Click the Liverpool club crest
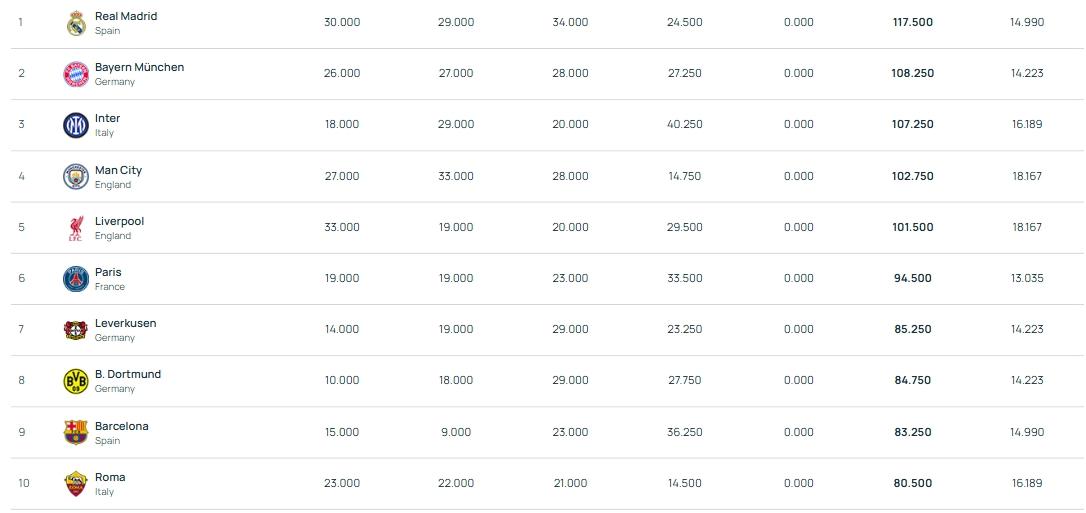1086x513 pixels. [76, 228]
